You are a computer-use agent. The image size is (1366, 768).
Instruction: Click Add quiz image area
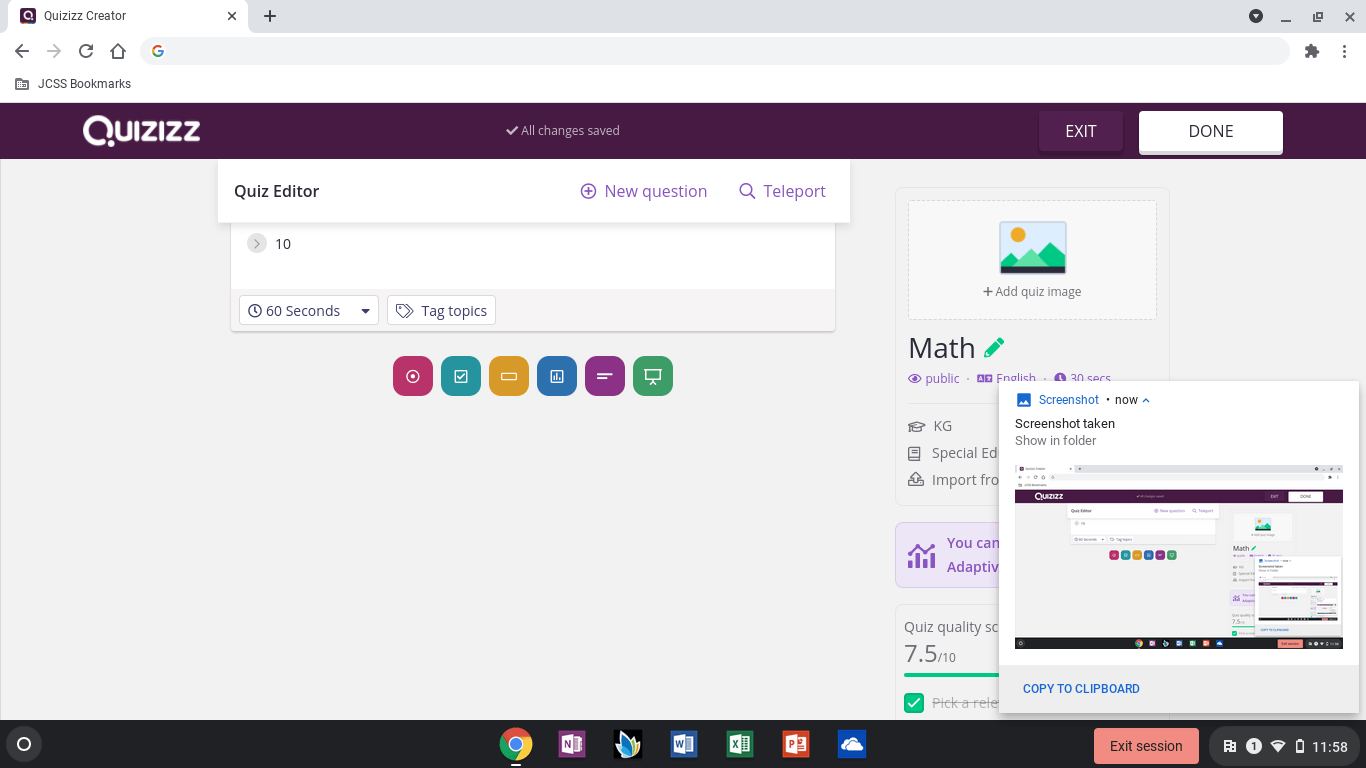[x=1032, y=260]
